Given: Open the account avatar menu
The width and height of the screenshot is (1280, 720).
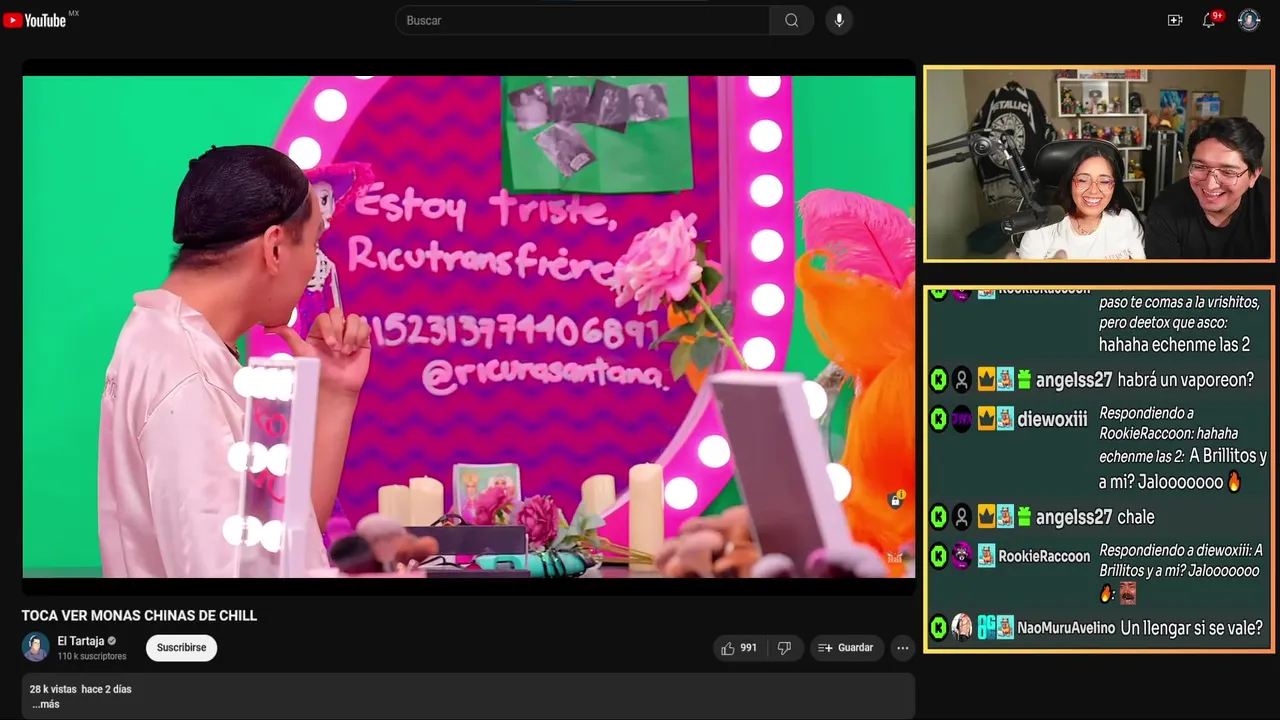Looking at the screenshot, I should (1249, 20).
